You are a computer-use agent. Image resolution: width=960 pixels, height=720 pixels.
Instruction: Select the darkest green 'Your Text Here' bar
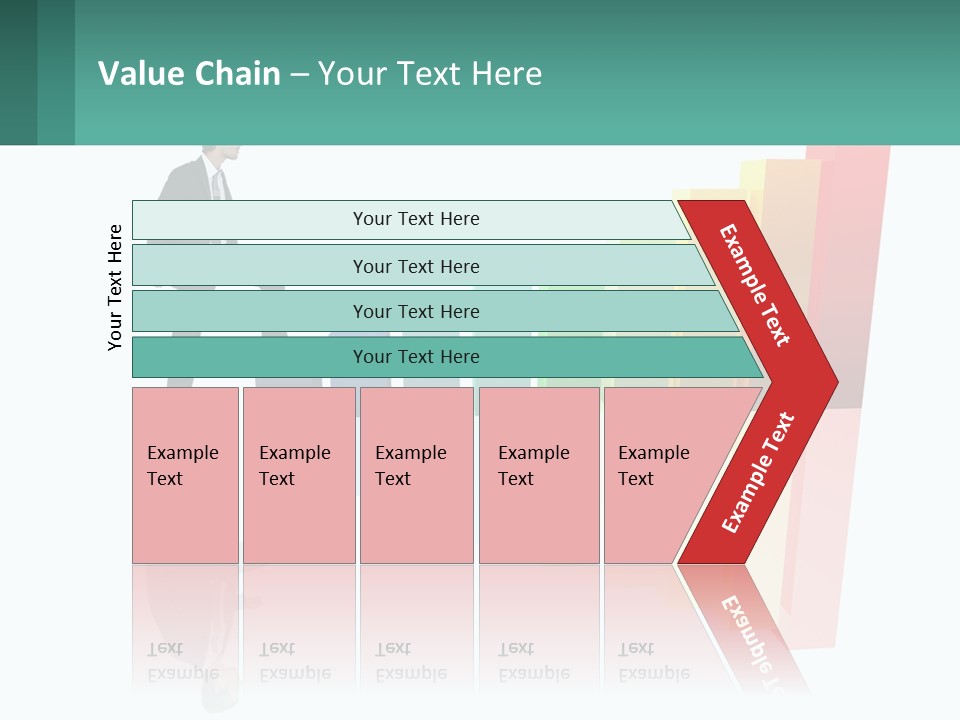(415, 357)
